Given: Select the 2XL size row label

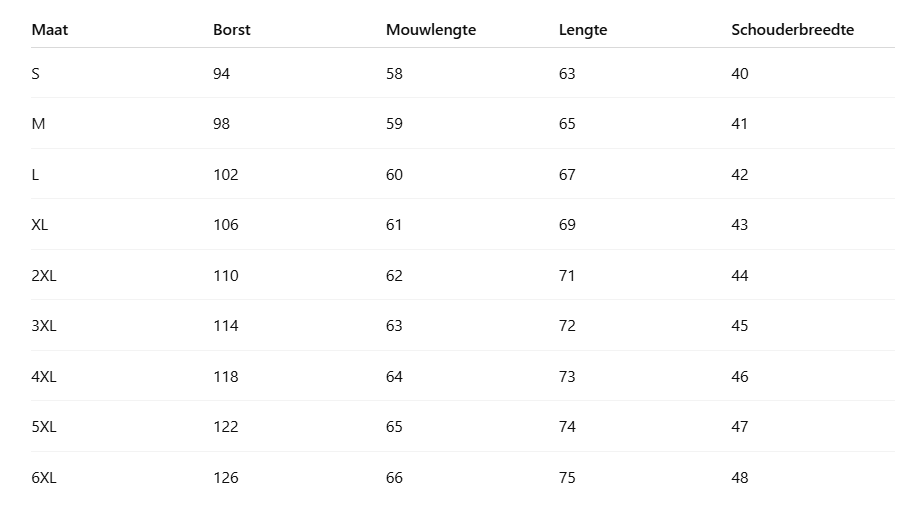Looking at the screenshot, I should click(44, 275).
